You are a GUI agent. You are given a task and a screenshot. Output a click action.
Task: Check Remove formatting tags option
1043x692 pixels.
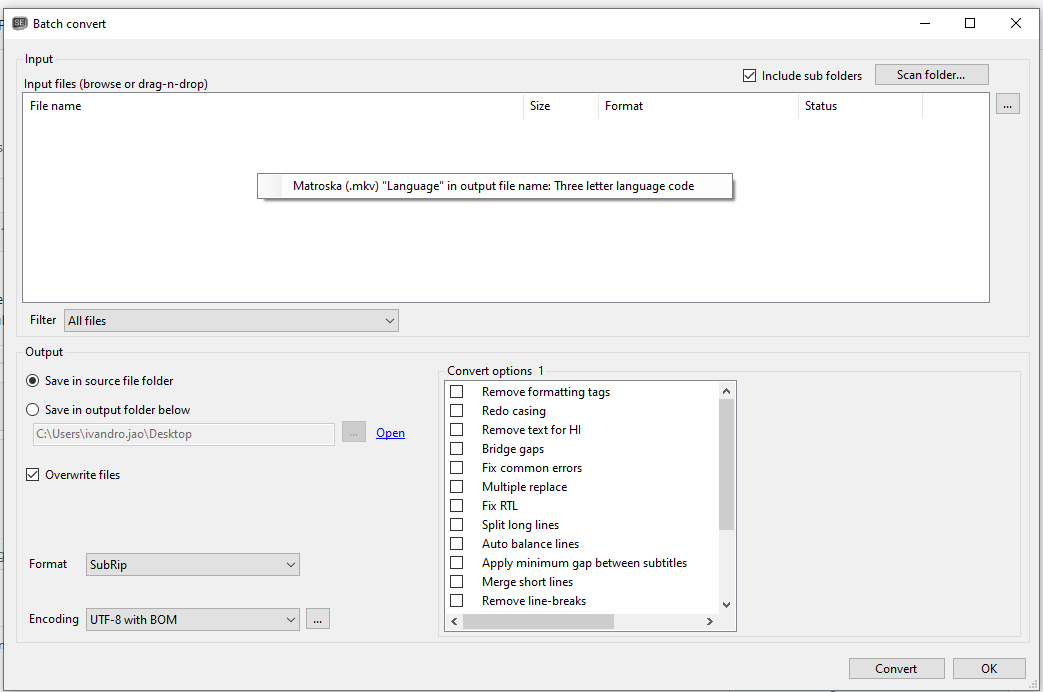click(x=456, y=391)
